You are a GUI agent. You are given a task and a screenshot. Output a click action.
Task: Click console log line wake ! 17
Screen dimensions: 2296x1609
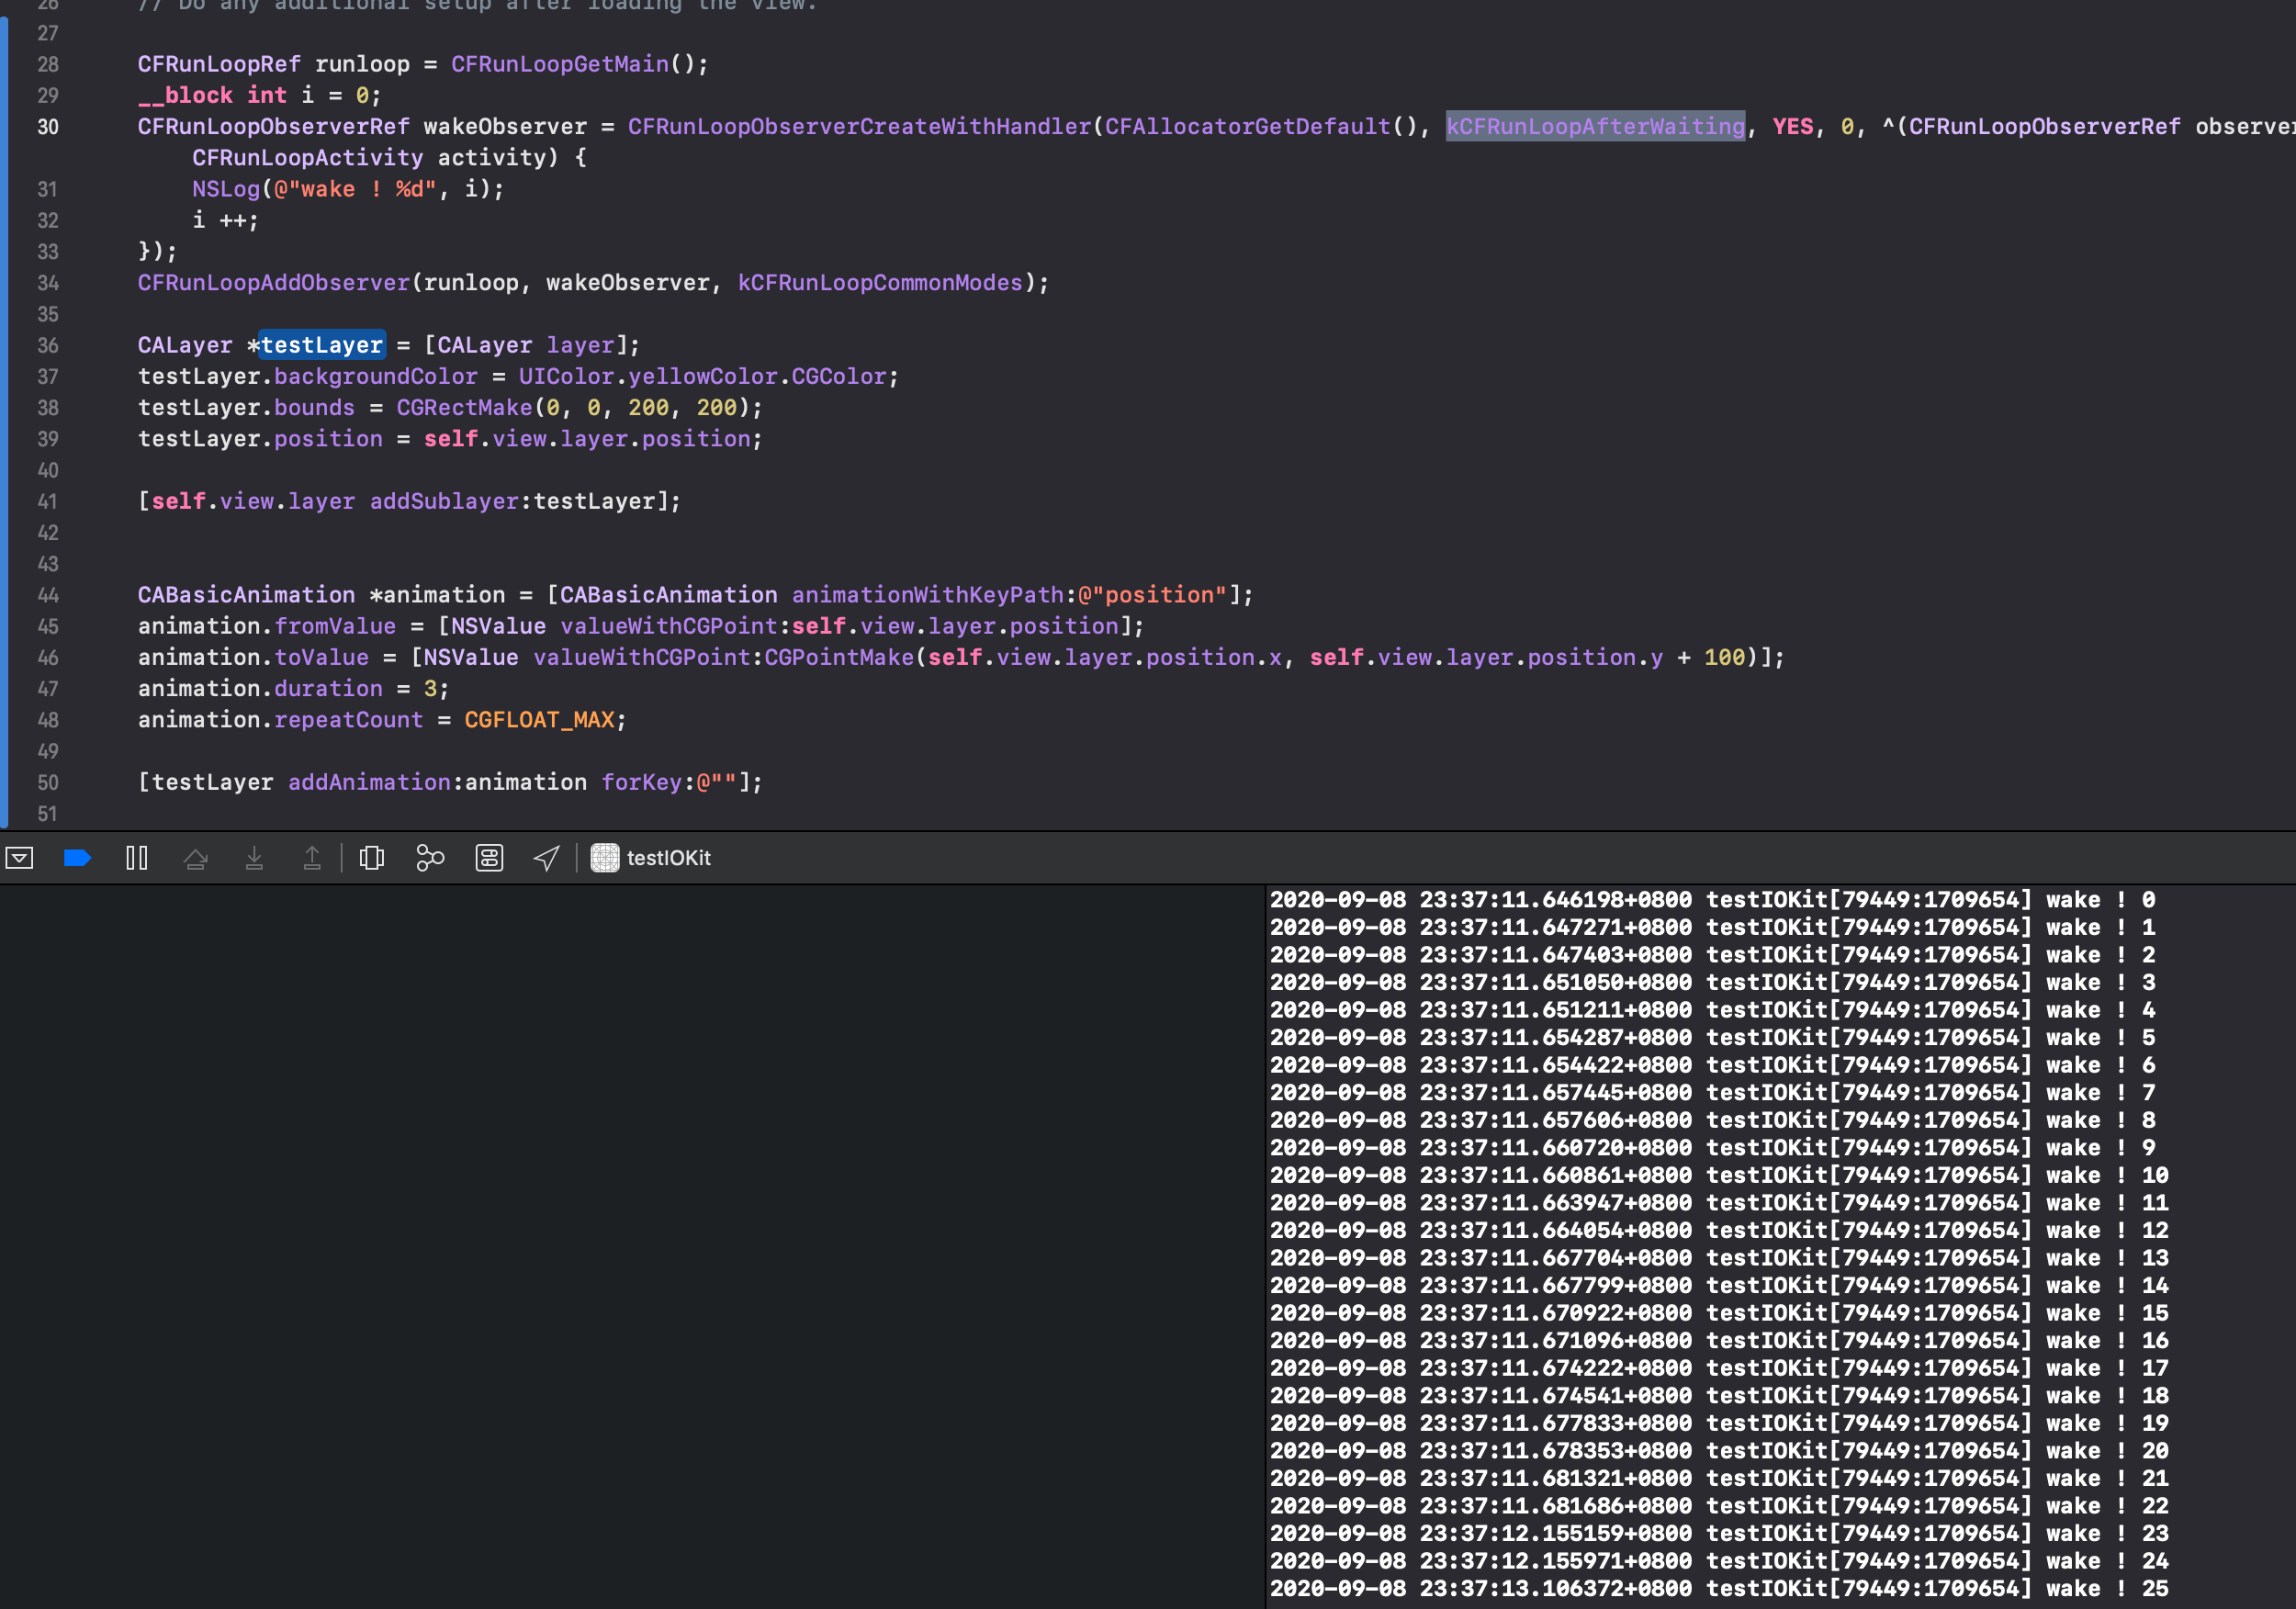[x=1719, y=1368]
